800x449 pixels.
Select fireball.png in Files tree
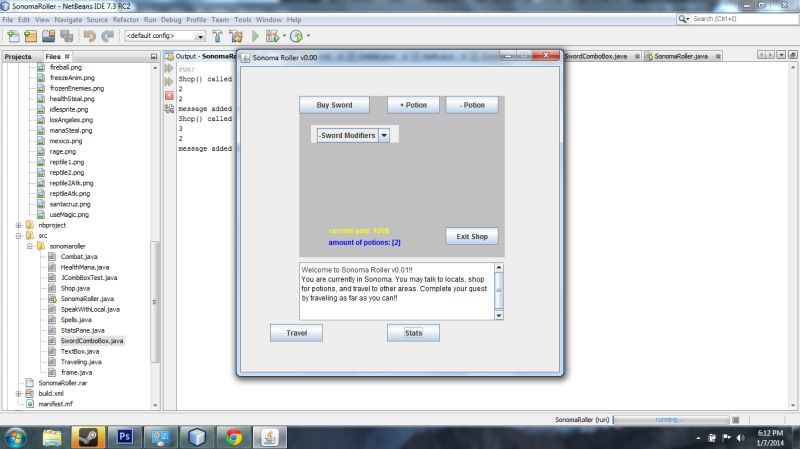pyautogui.click(x=65, y=67)
